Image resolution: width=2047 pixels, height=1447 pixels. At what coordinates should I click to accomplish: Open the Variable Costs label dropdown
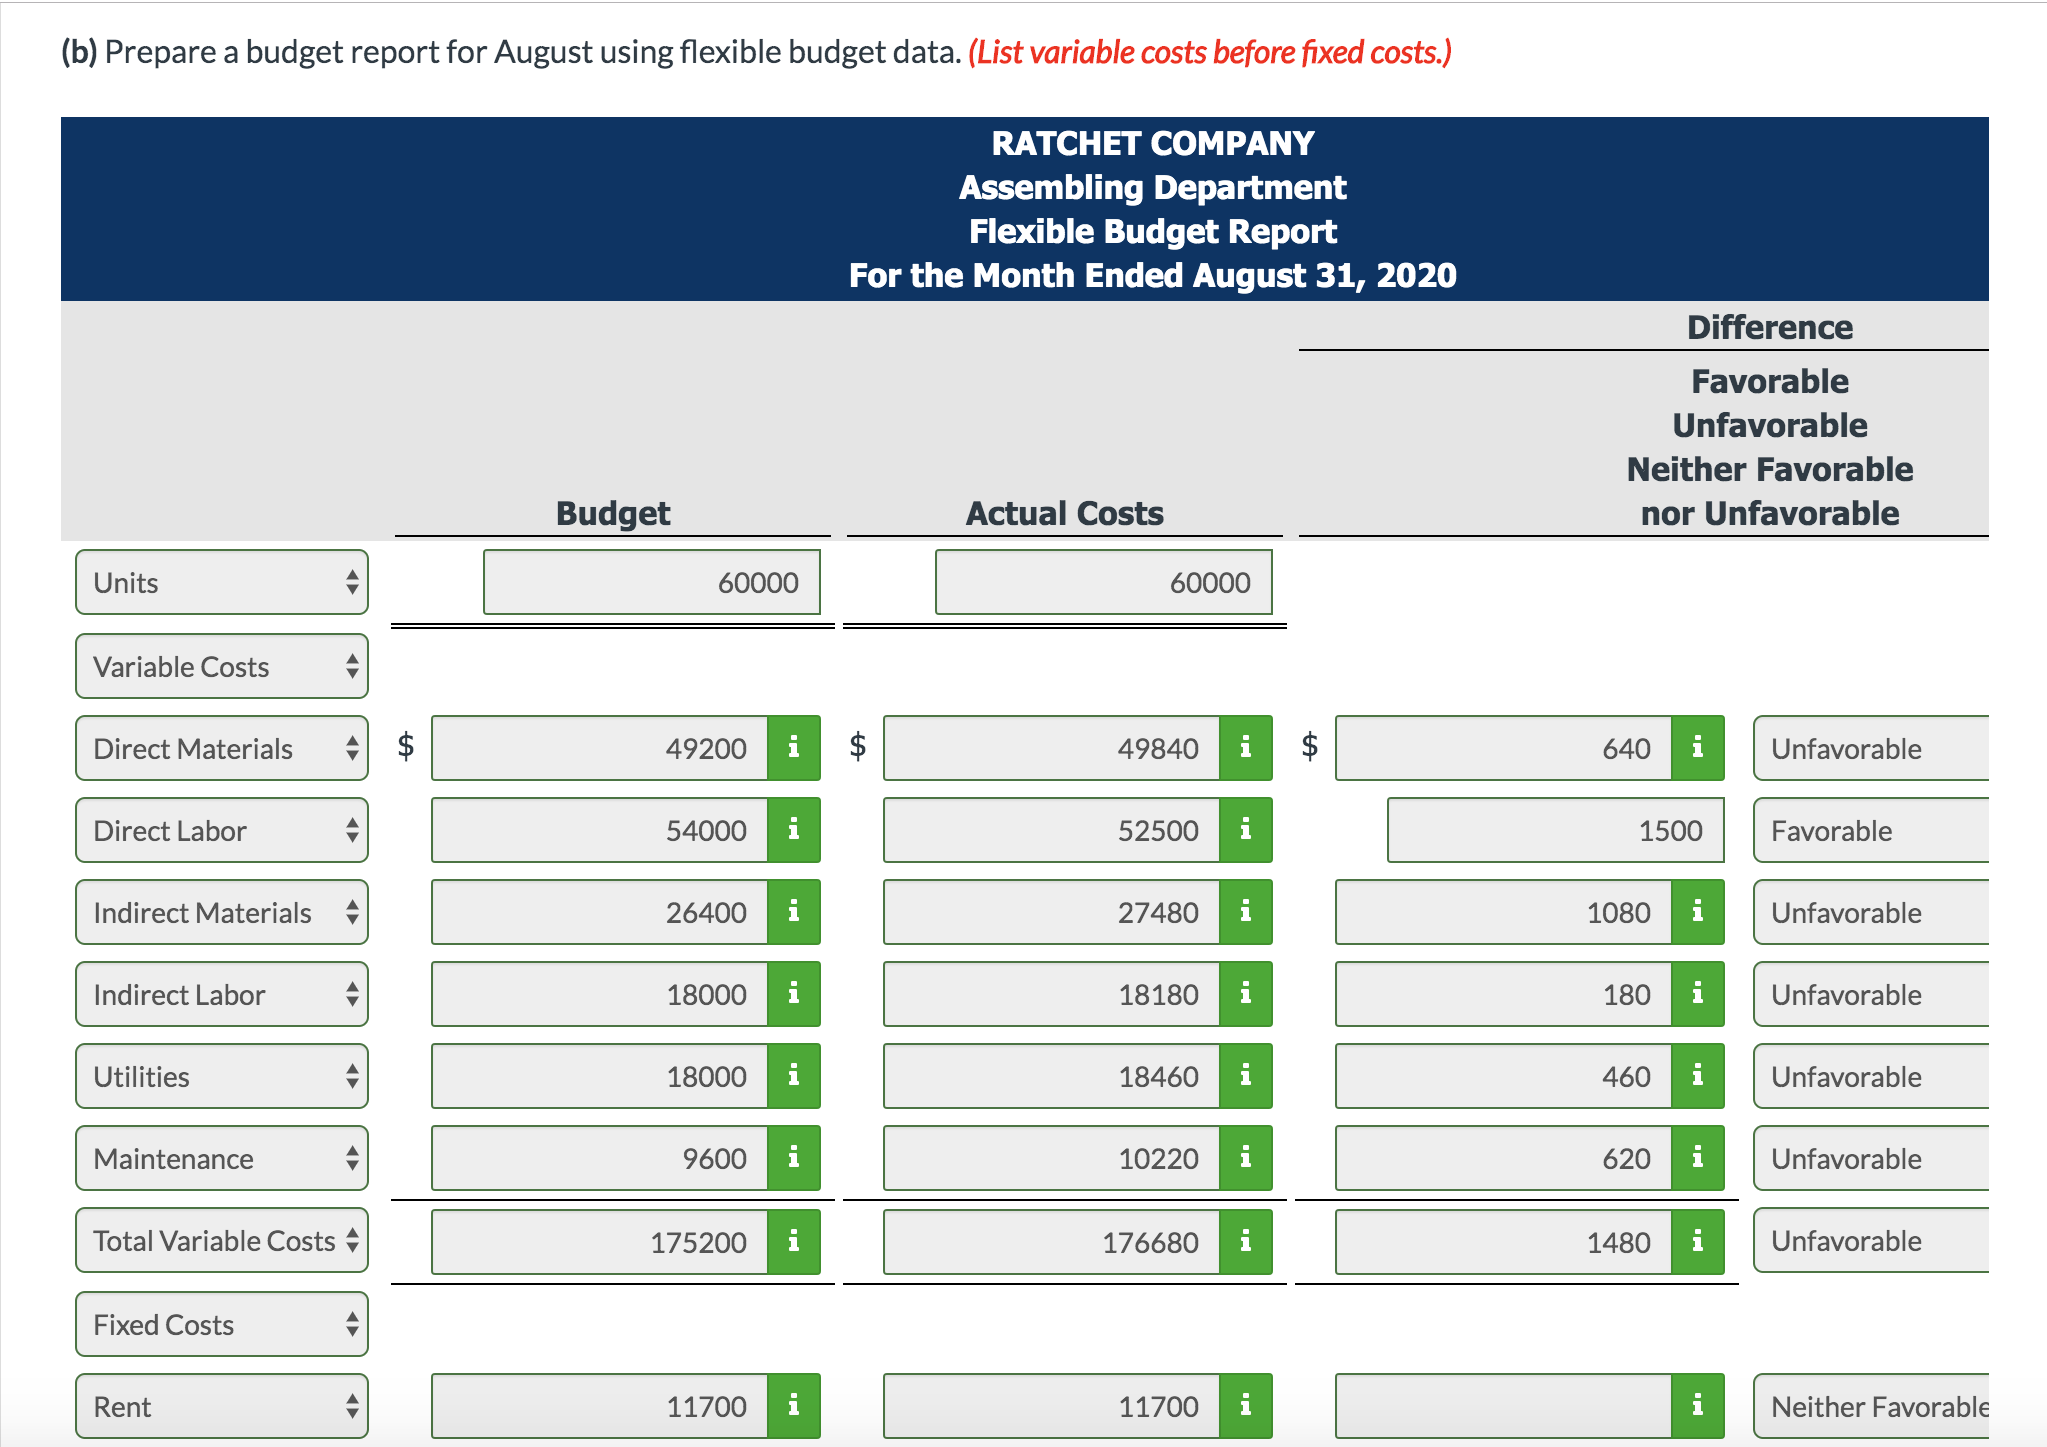click(221, 666)
